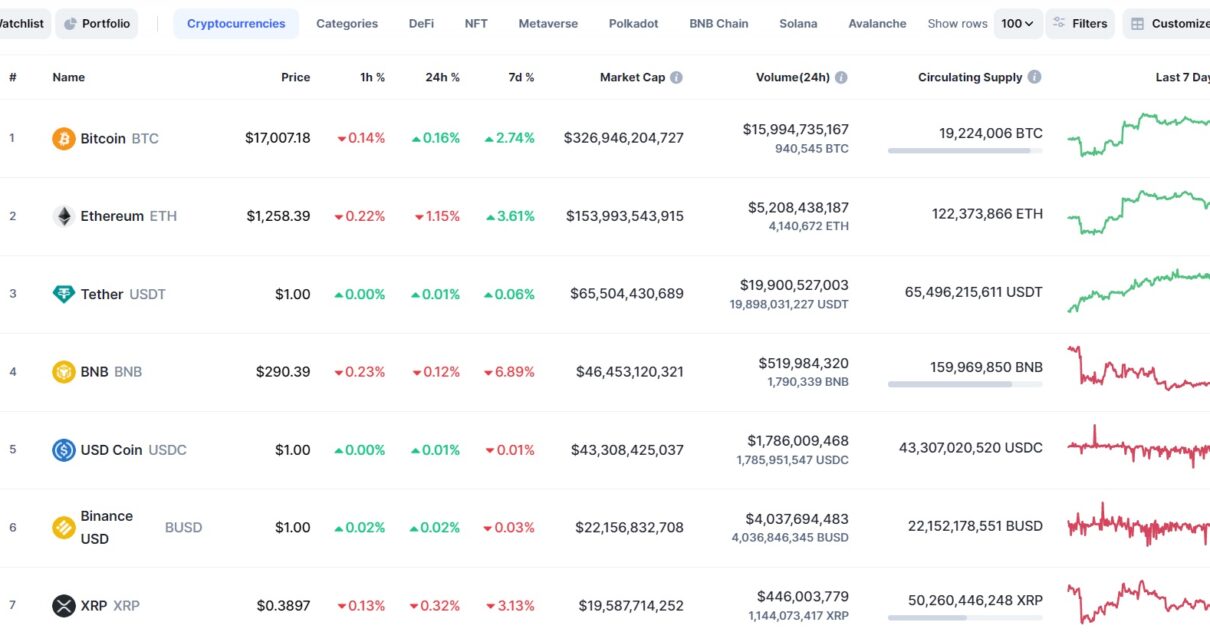Show the Volume(24h) info tooltip icon
1210x642 pixels.
pyautogui.click(x=841, y=77)
